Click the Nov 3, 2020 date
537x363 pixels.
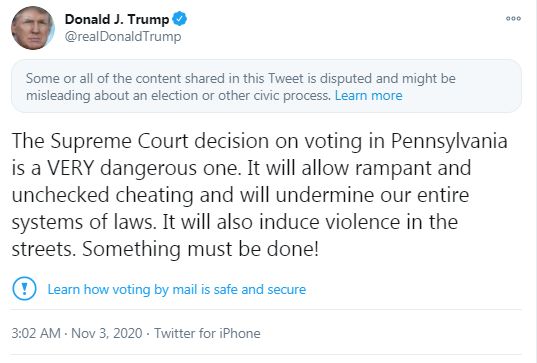pyautogui.click(x=107, y=333)
